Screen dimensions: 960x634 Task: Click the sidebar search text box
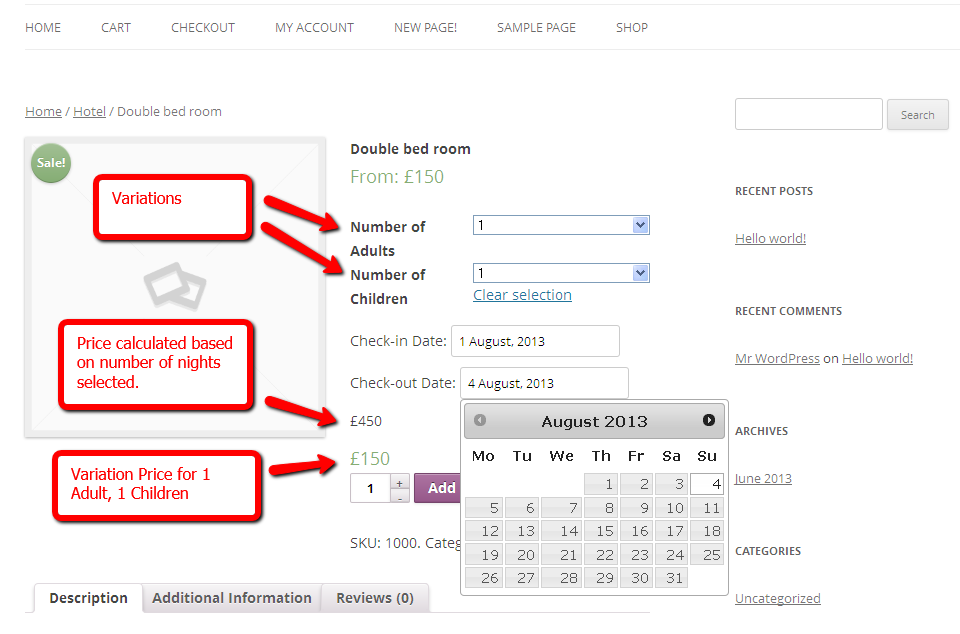point(808,114)
